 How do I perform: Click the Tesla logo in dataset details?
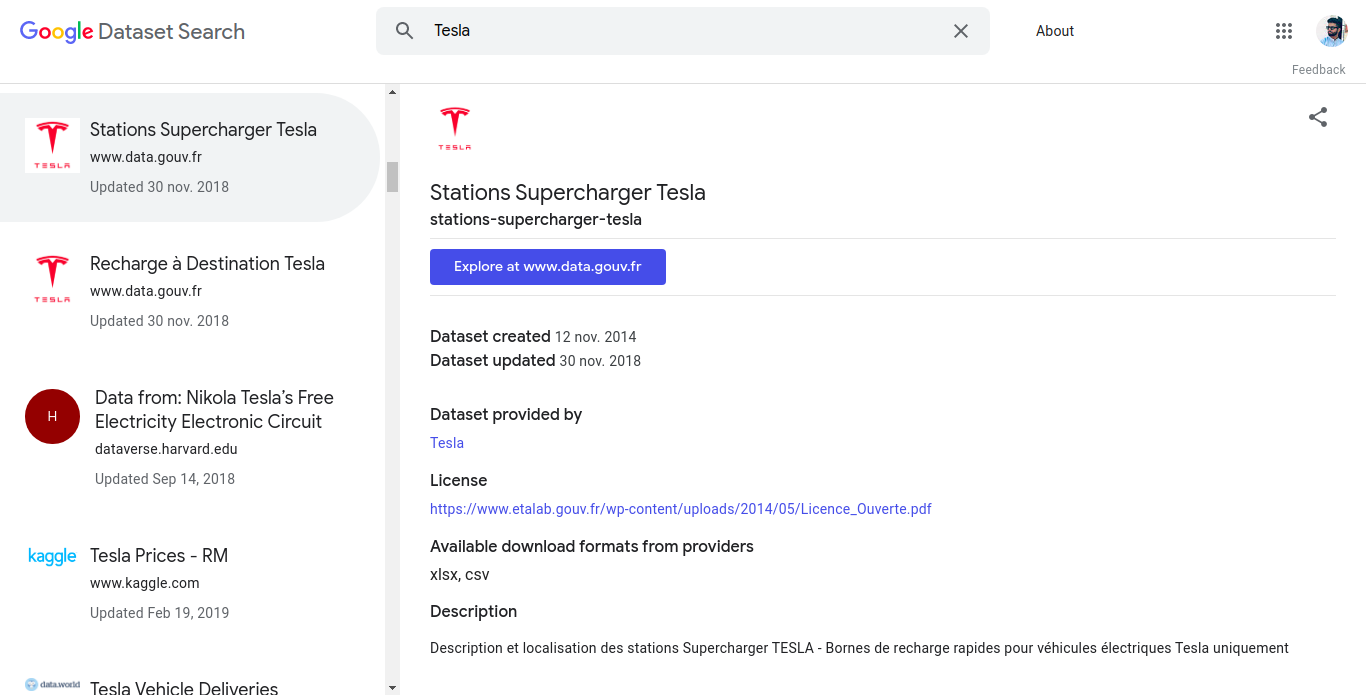point(454,128)
